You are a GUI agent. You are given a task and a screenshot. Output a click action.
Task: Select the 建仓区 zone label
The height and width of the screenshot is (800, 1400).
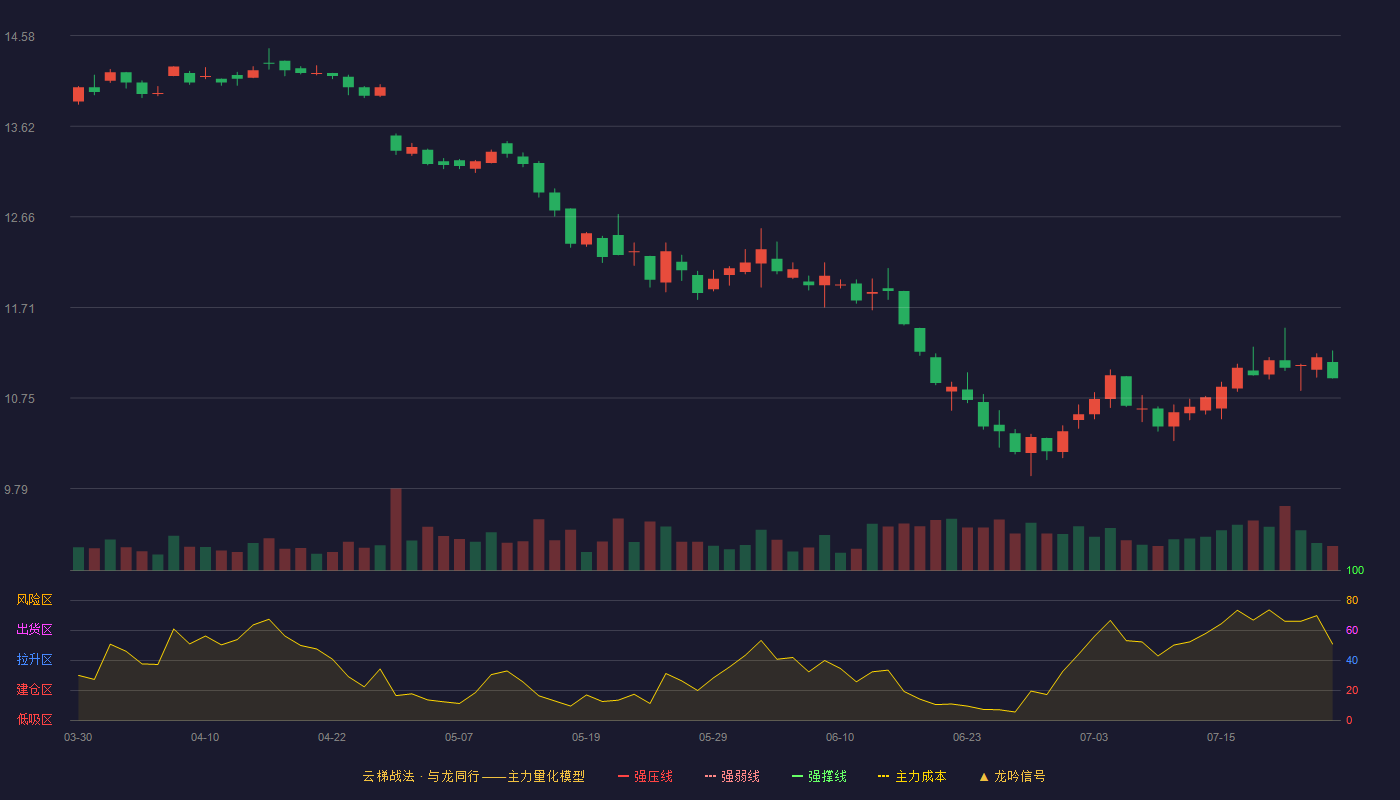(x=34, y=690)
